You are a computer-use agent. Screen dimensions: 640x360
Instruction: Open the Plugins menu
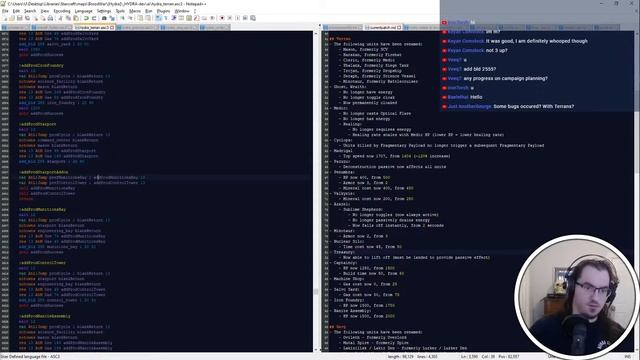click(x=163, y=11)
